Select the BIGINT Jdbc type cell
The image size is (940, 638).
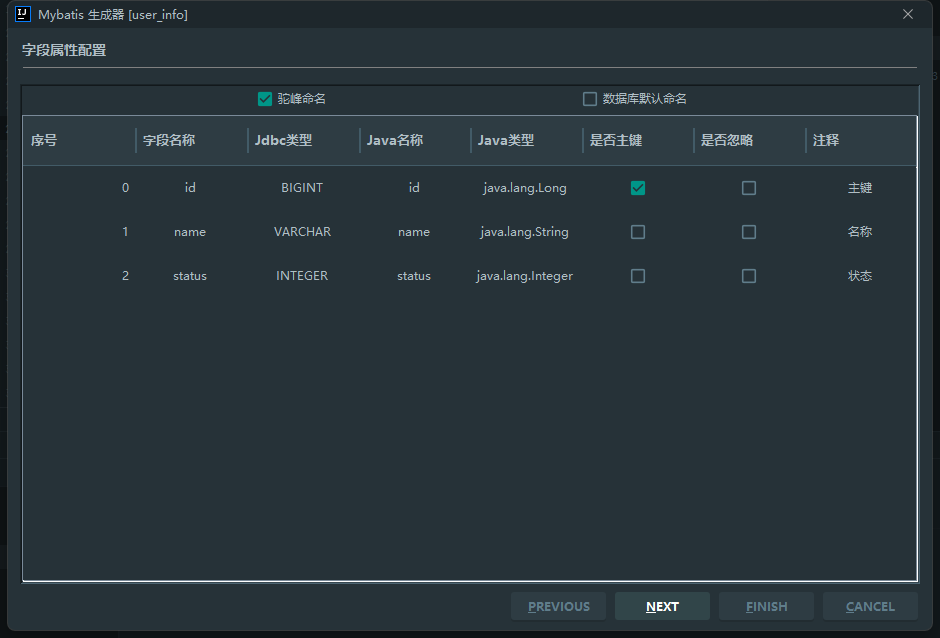click(302, 188)
